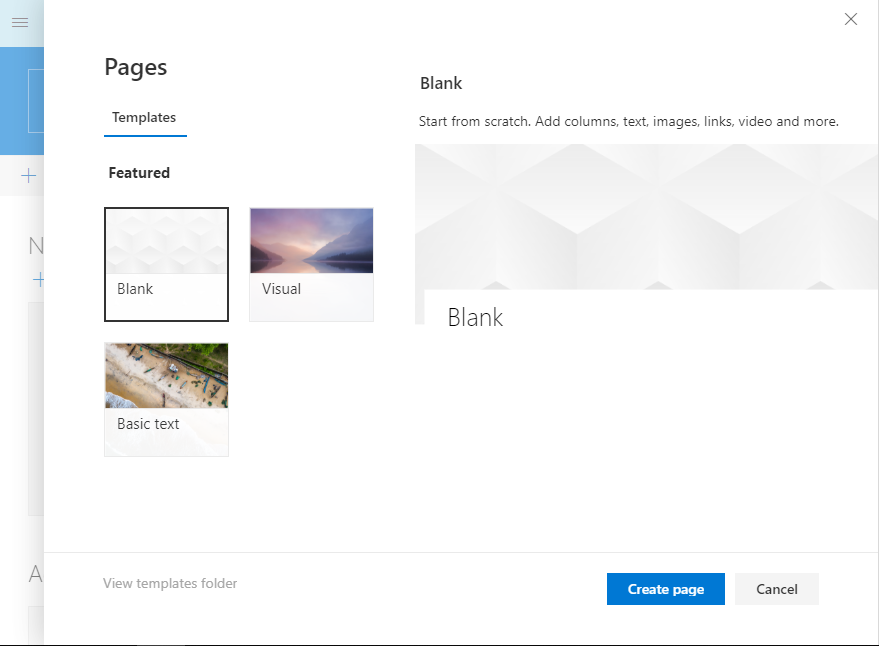The height and width of the screenshot is (646, 879).
Task: Select the Visual template thumbnail
Action: pyautogui.click(x=311, y=240)
